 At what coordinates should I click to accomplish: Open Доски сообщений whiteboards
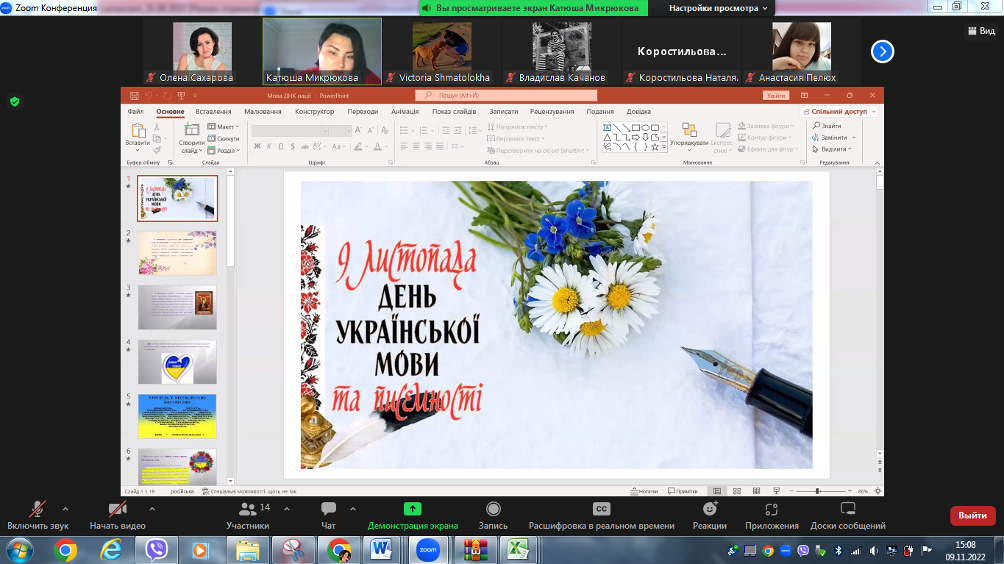pos(848,510)
